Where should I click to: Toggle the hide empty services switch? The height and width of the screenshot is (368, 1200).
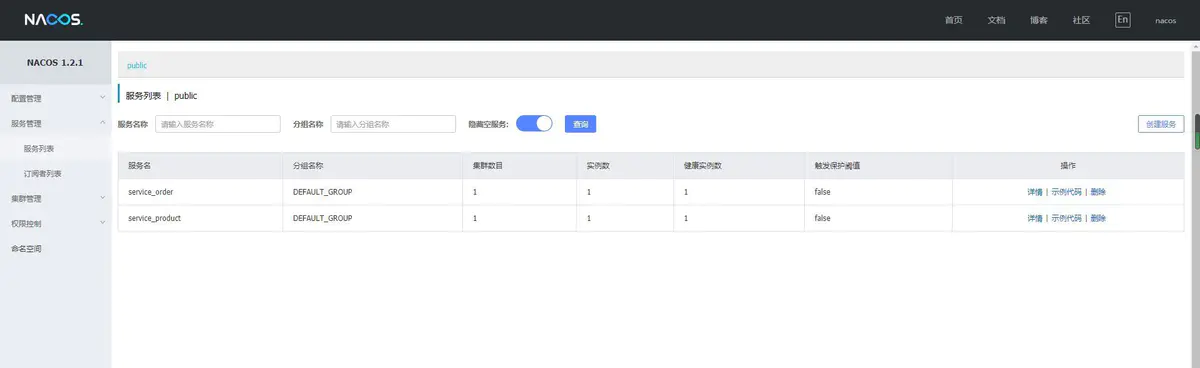pos(534,124)
